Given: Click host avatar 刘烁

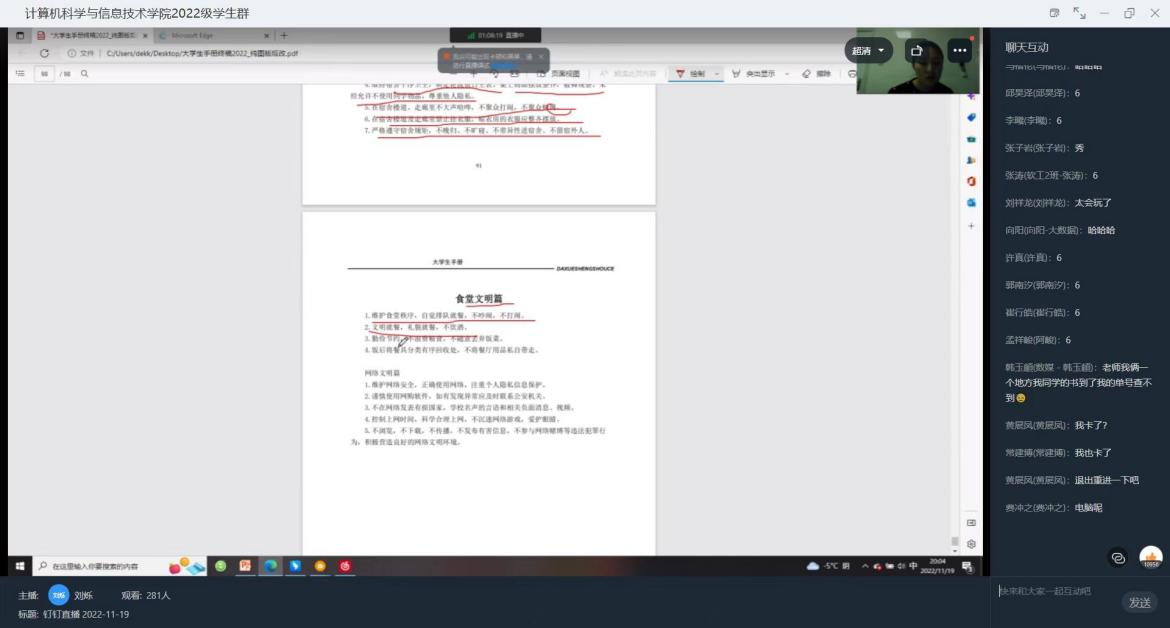Looking at the screenshot, I should pyautogui.click(x=59, y=595).
